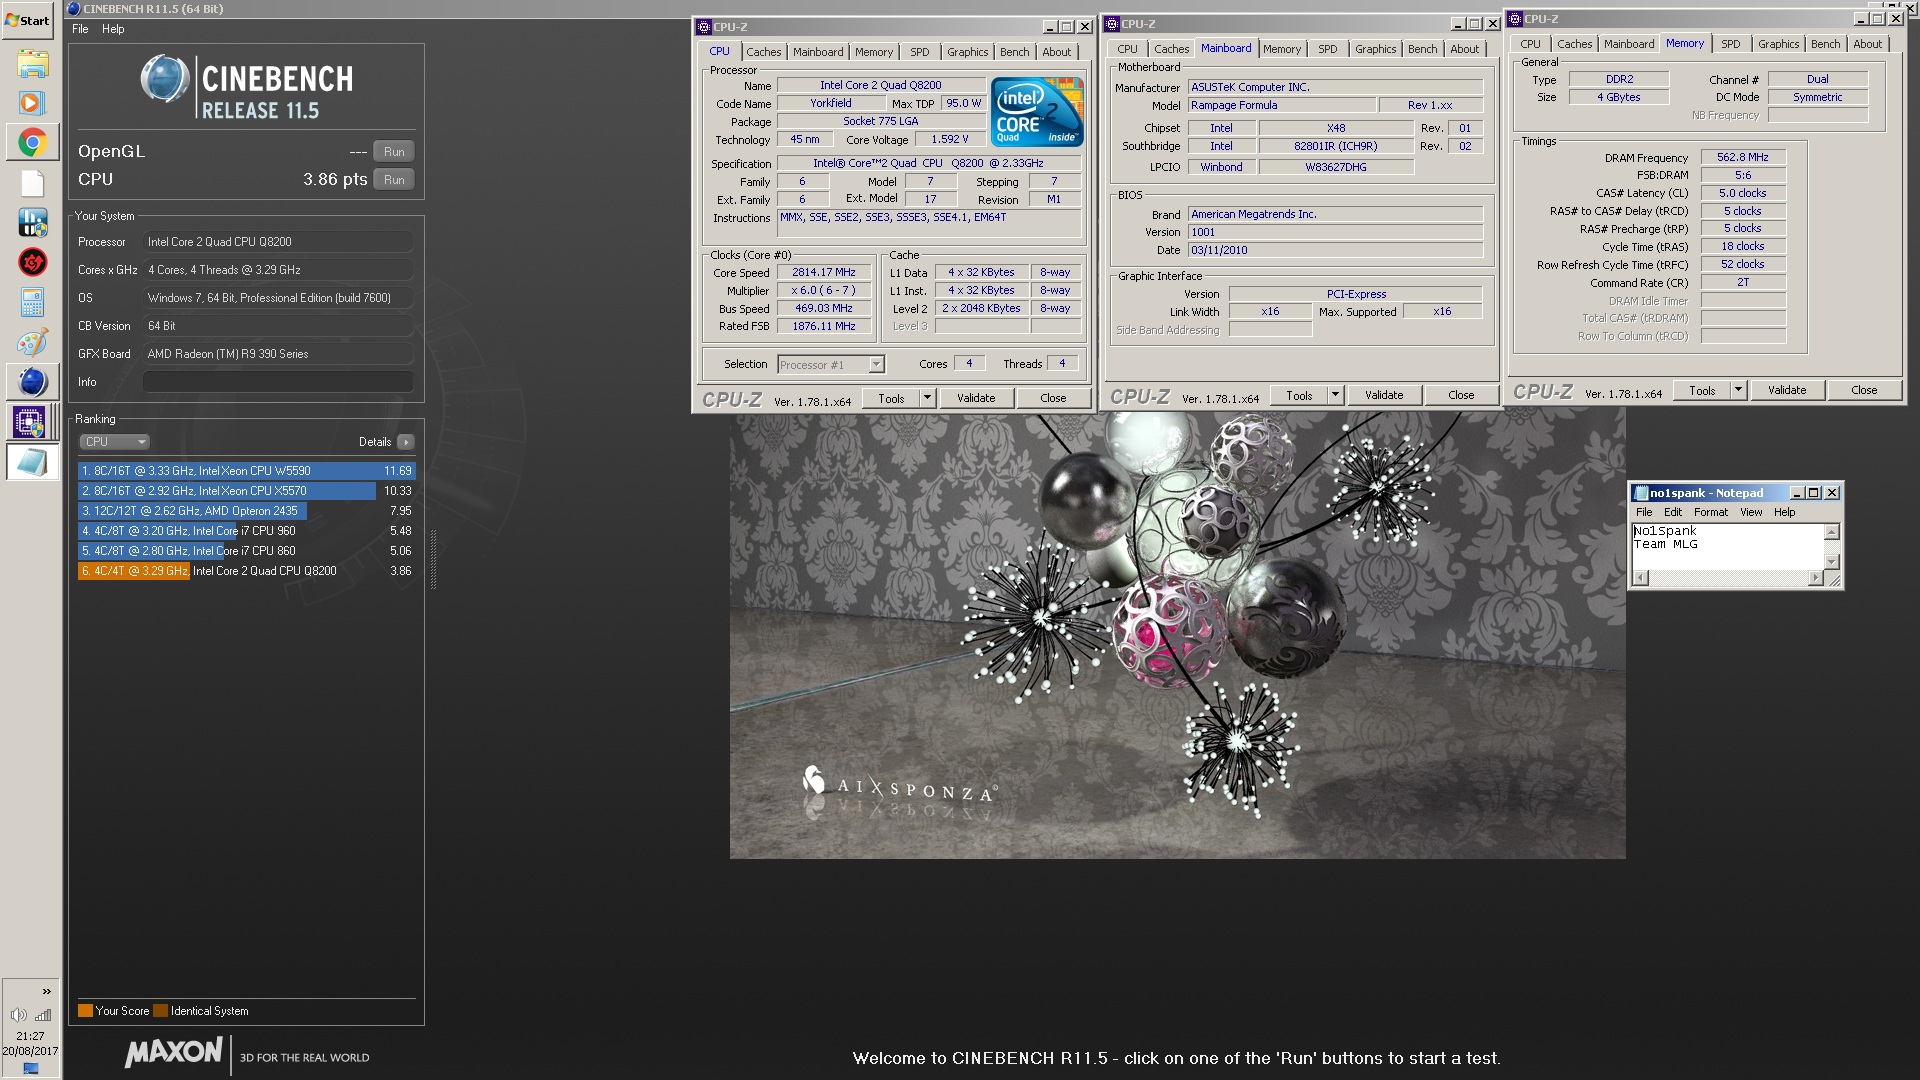Open the blank document taskbar icon
Screen dimensions: 1920x1080
pyautogui.click(x=32, y=183)
